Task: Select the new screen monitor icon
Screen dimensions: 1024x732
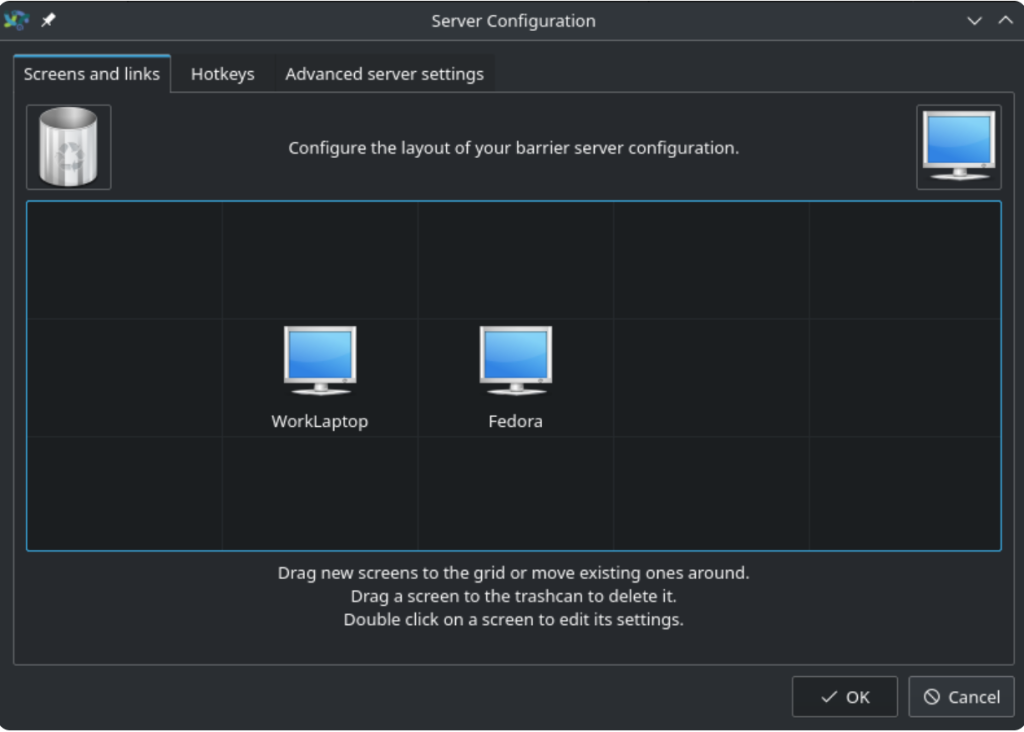Action: (958, 145)
